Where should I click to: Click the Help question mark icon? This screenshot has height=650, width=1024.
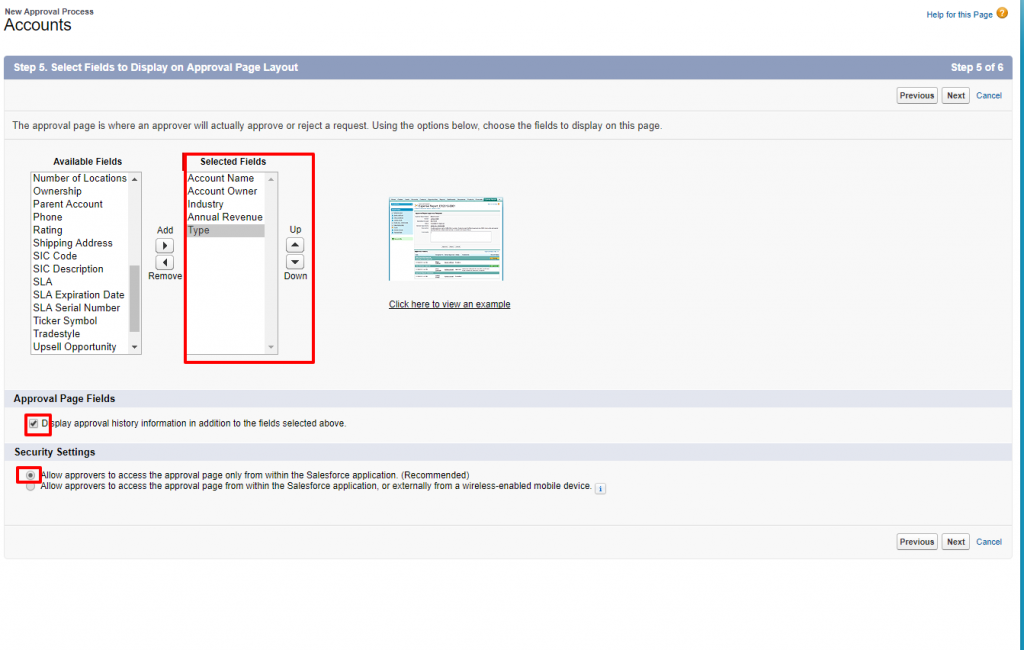point(1002,14)
